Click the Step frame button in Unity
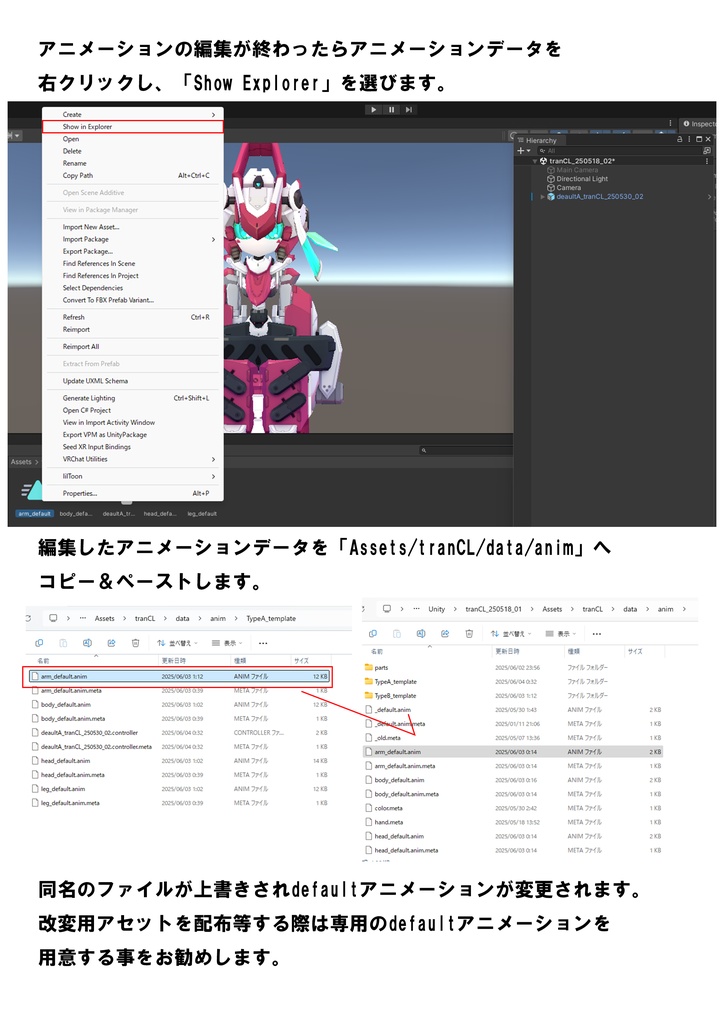 408,110
